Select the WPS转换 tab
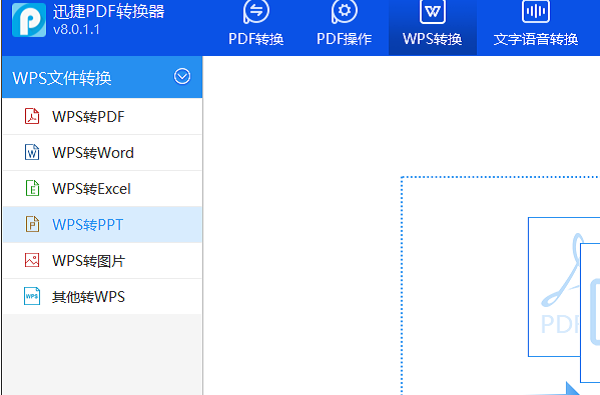 [432, 28]
